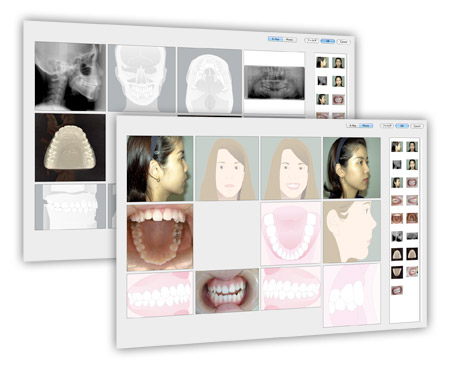Open the side profile photo in front grid
Image resolution: width=450 pixels, height=367 pixels.
(160, 169)
